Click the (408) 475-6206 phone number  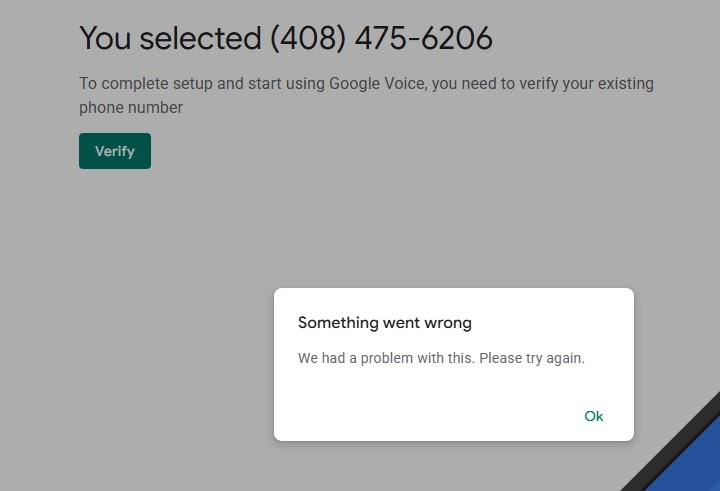coord(381,38)
